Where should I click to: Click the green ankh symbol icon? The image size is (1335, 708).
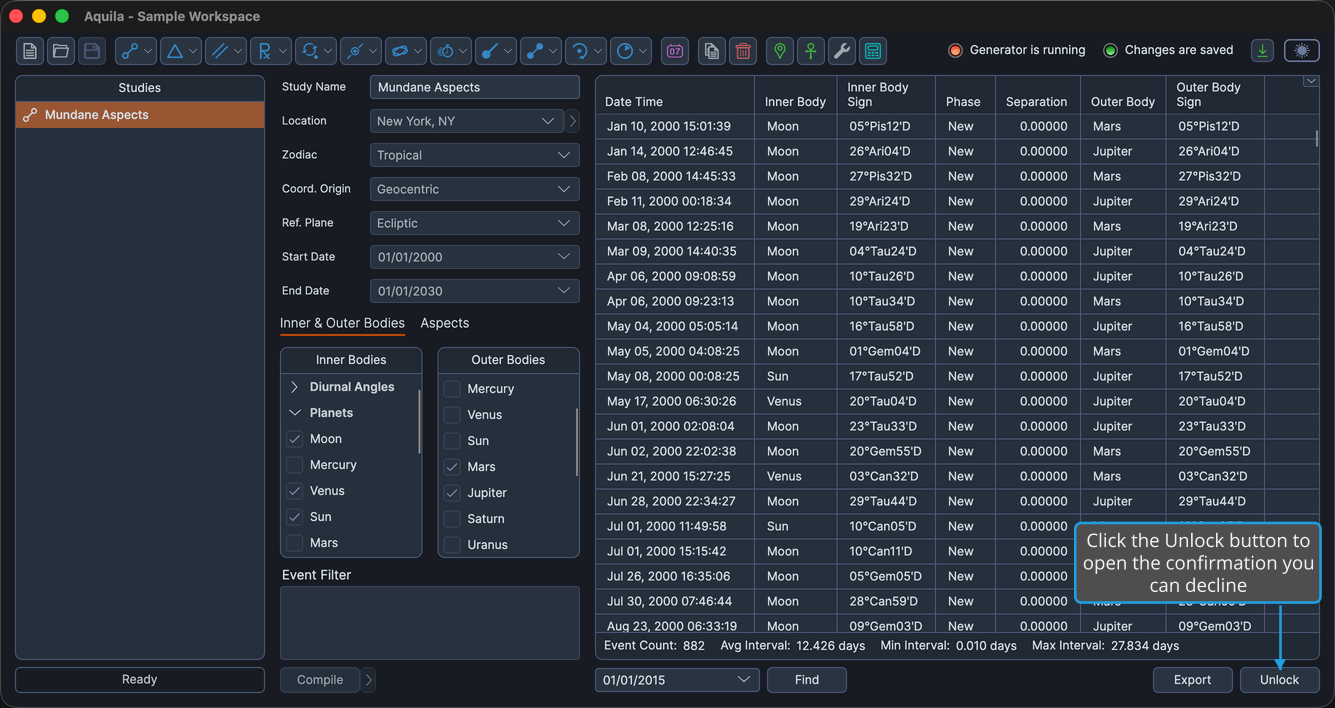click(x=811, y=51)
